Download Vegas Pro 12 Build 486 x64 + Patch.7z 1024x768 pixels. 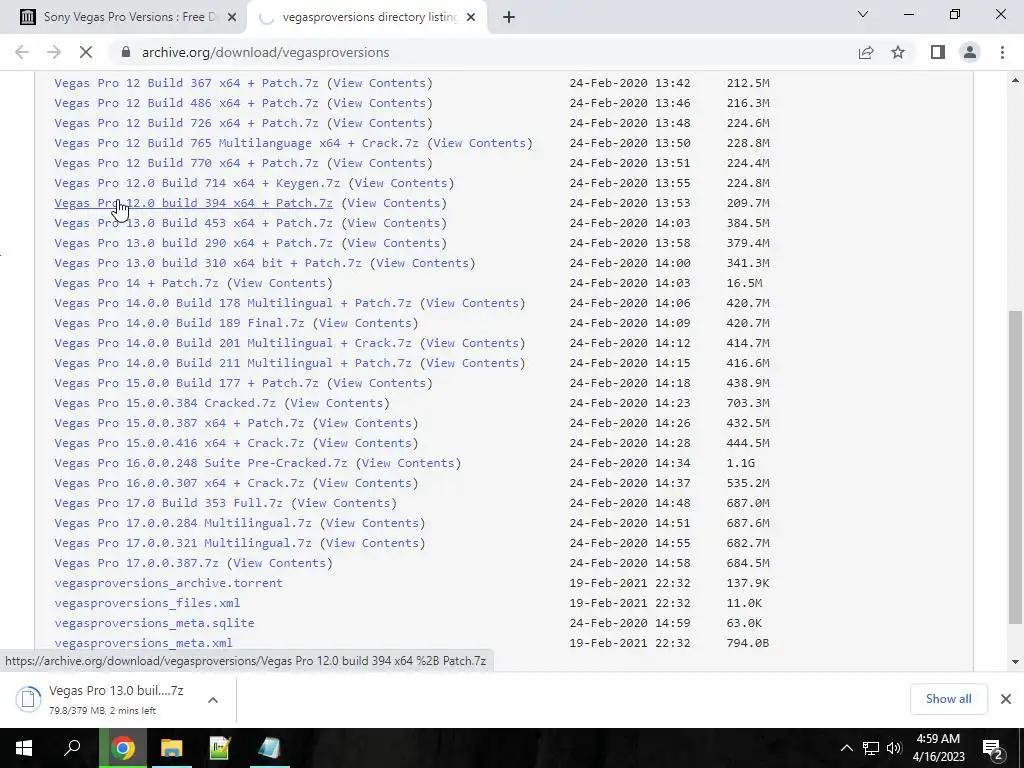point(186,103)
